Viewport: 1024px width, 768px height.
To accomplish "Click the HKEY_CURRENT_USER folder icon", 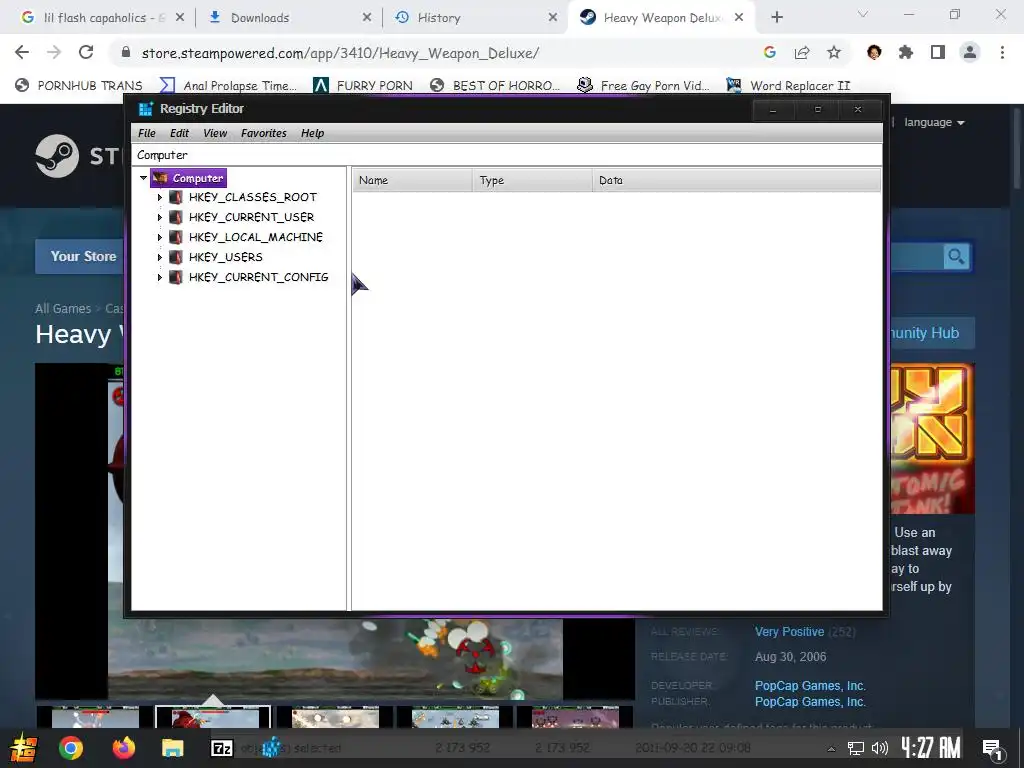I will (176, 217).
